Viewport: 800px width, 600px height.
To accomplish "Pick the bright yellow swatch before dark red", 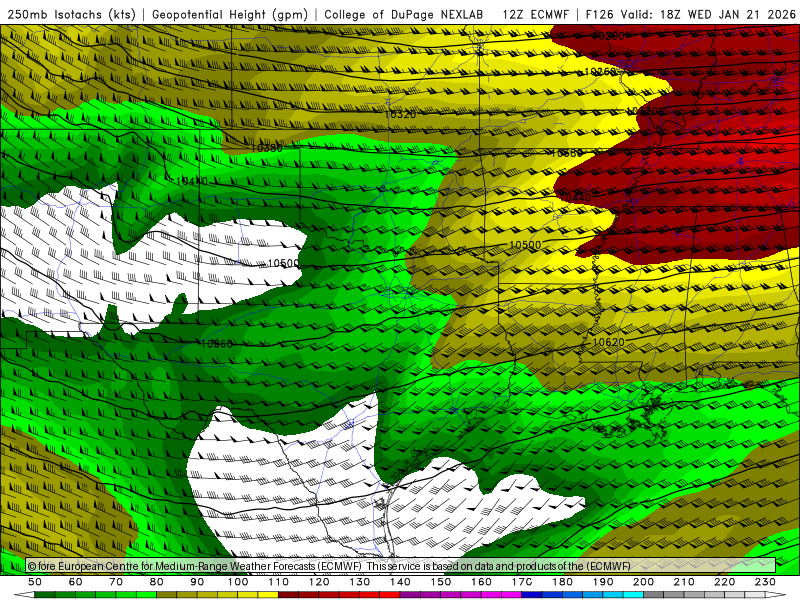I will click(268, 595).
